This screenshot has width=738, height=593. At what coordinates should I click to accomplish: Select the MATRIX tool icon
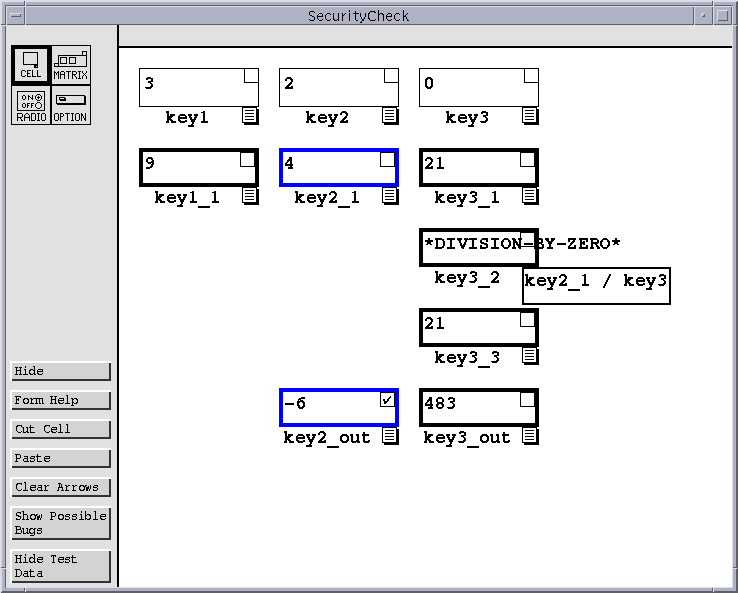pos(70,65)
